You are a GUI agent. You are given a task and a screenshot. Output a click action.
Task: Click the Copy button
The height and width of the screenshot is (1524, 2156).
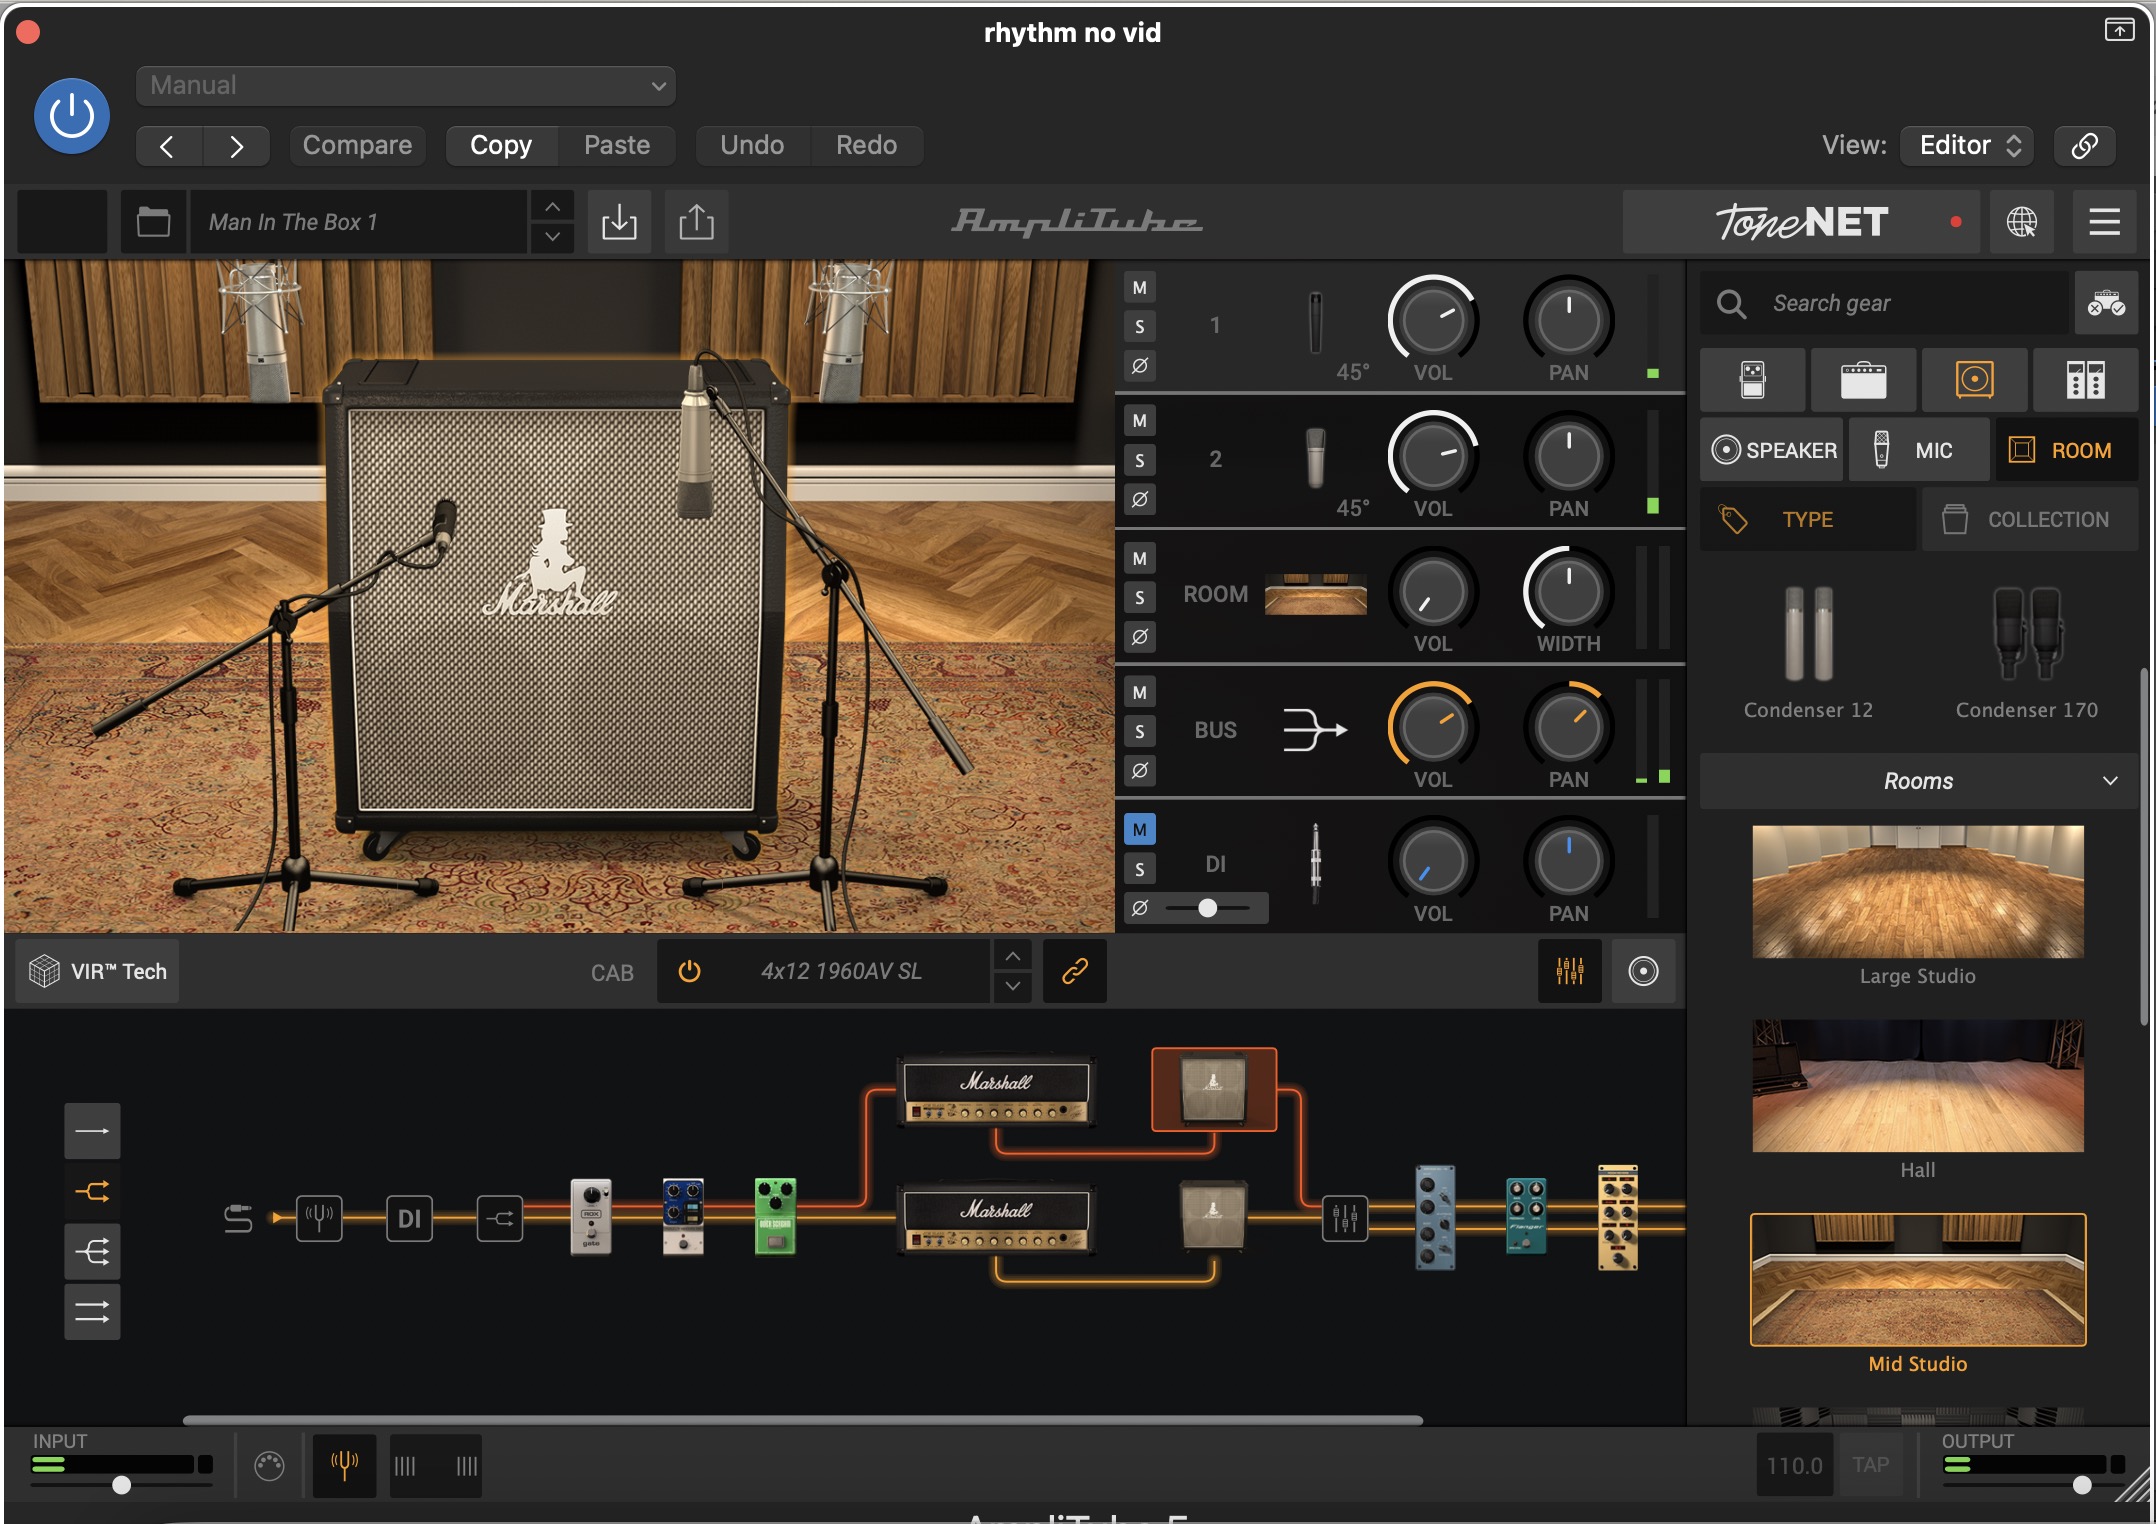[501, 145]
